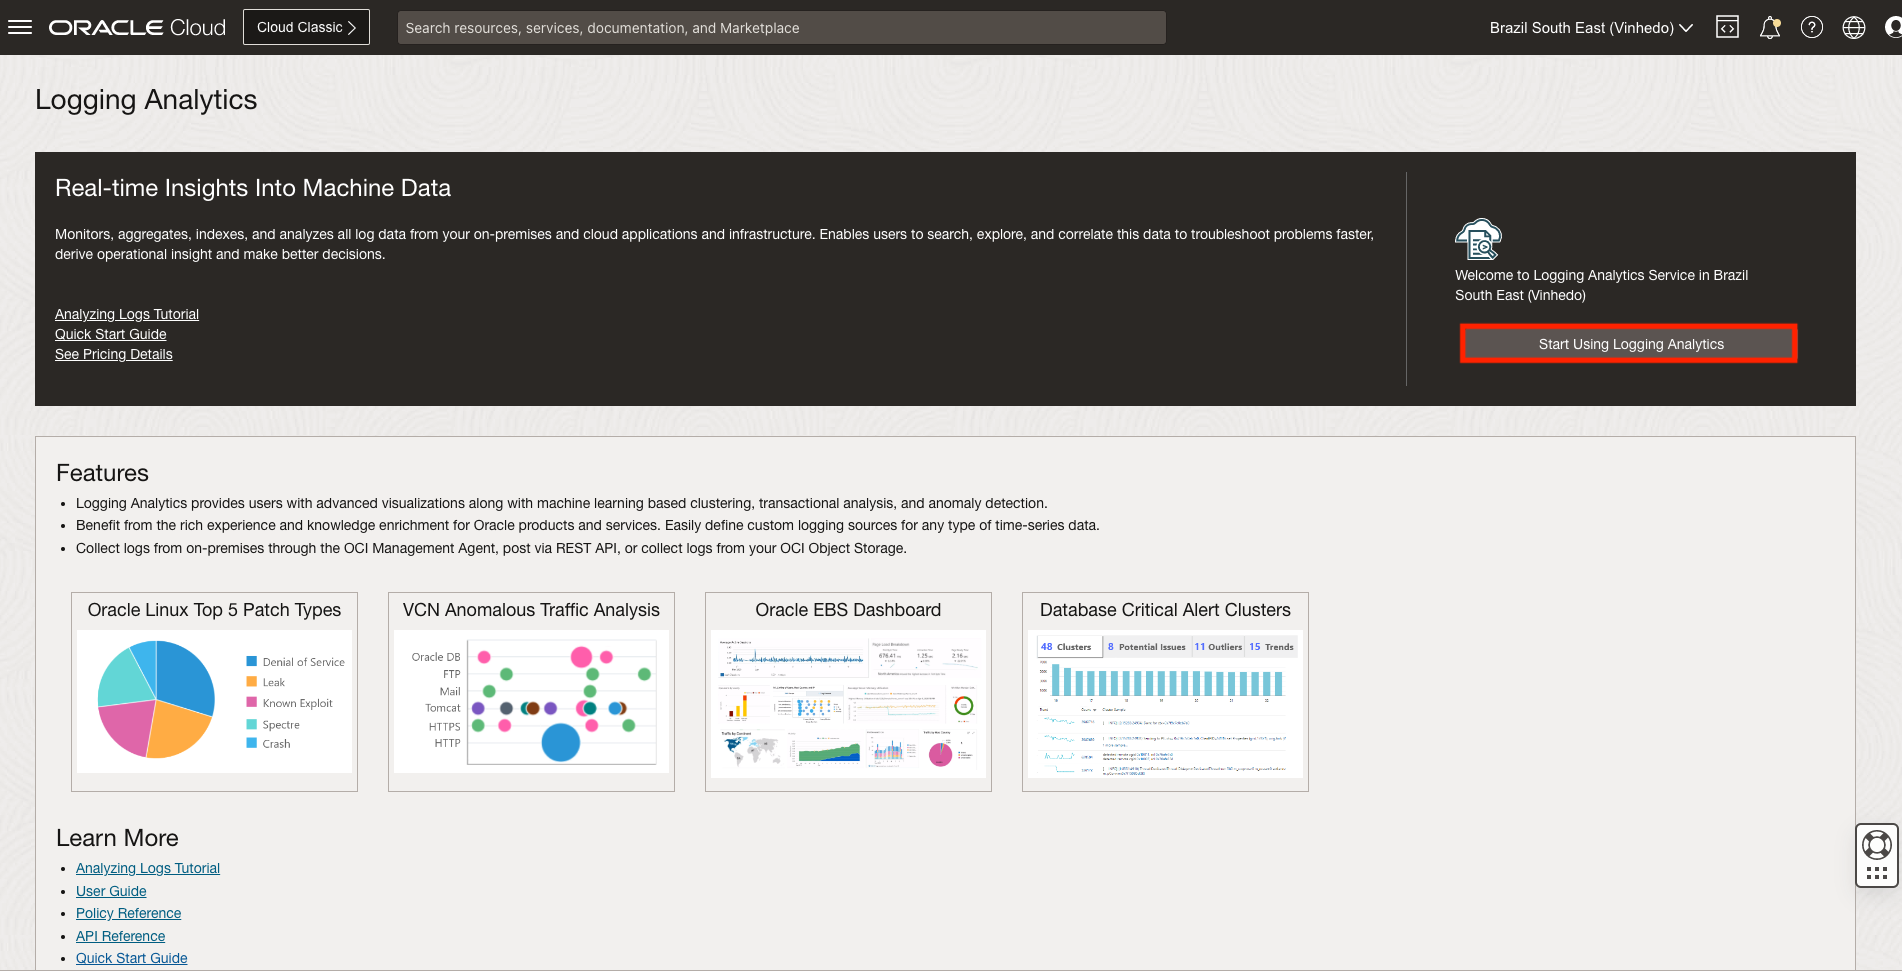Open the accessibility widget in bottom corner
This screenshot has width=1902, height=971.
click(1876, 843)
